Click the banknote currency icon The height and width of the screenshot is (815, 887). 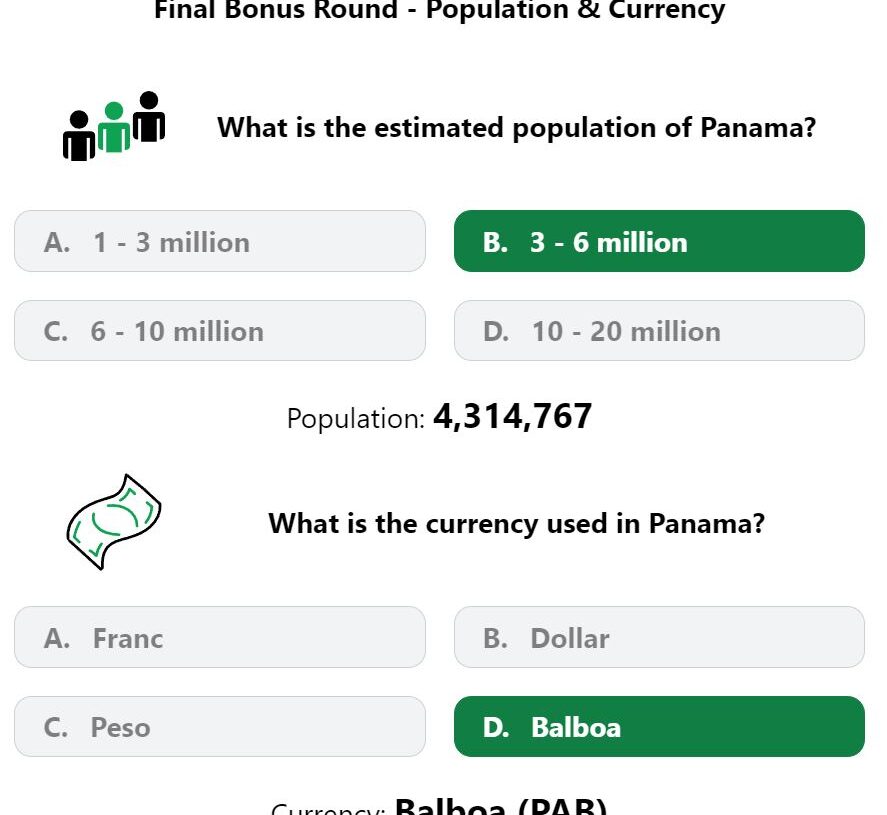[x=114, y=522]
